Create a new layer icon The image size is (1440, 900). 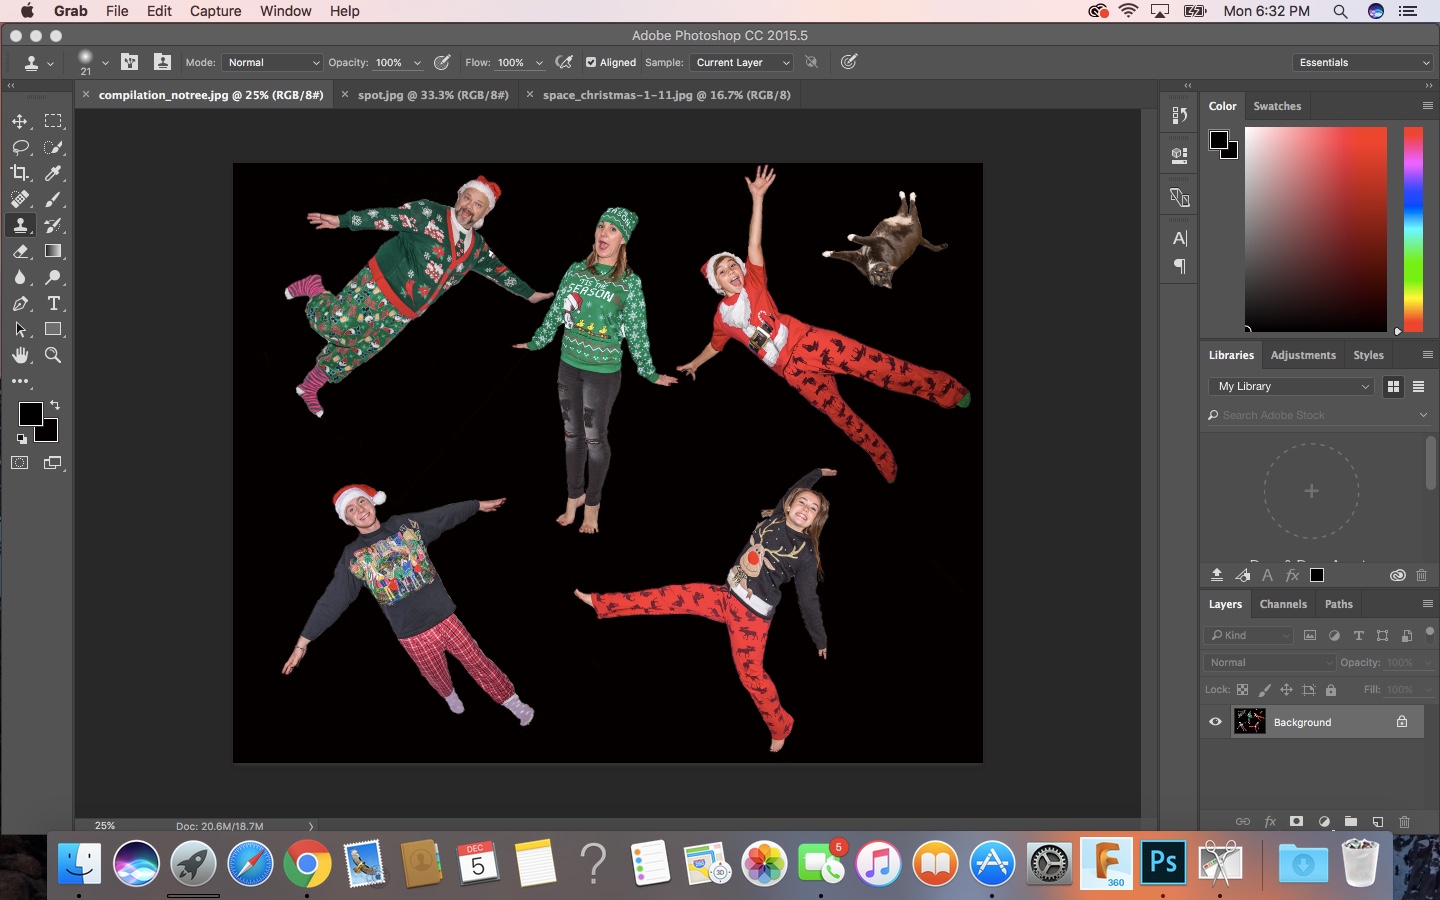click(x=1377, y=821)
